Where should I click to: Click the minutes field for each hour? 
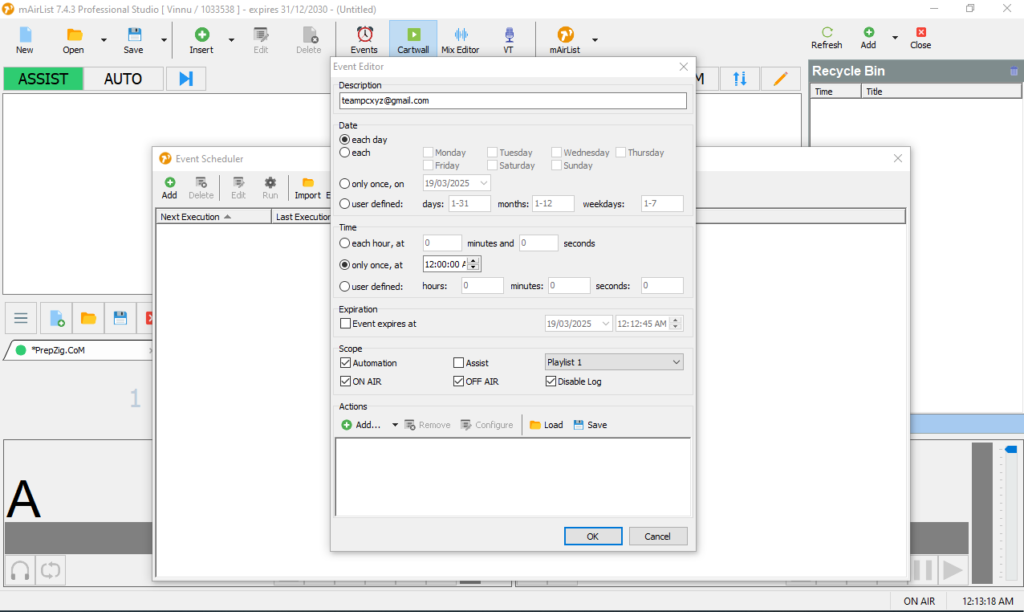tap(442, 243)
